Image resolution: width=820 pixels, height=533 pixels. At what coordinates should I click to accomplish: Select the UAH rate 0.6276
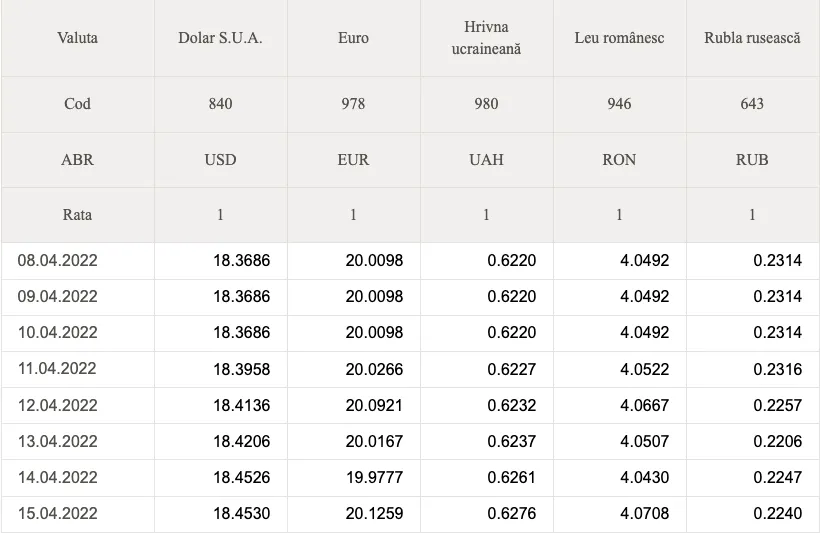pyautogui.click(x=511, y=513)
